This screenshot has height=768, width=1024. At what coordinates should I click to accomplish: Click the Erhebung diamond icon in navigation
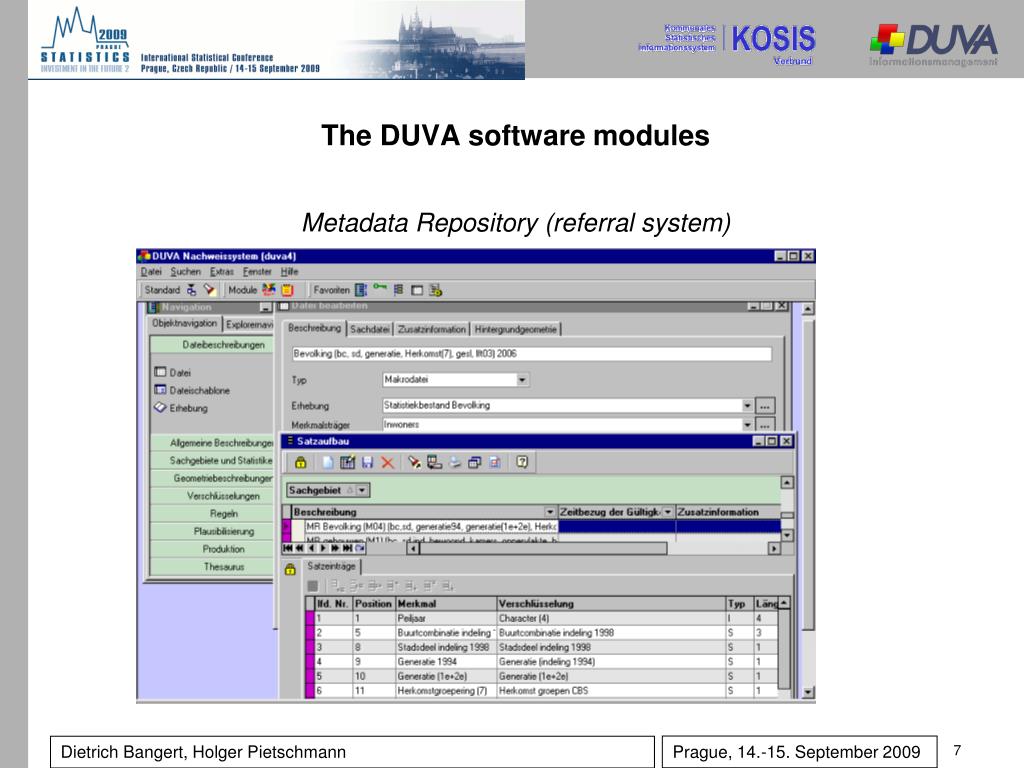point(160,408)
